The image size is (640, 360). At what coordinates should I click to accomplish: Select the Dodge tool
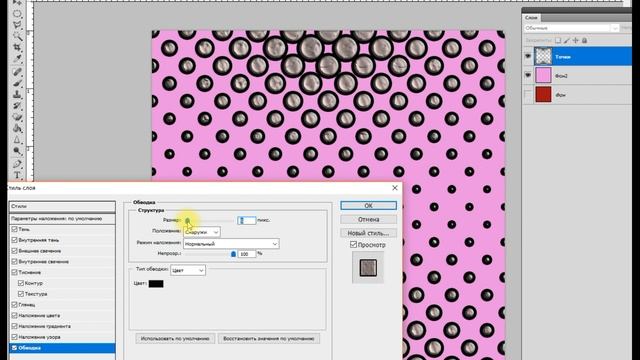(17, 152)
